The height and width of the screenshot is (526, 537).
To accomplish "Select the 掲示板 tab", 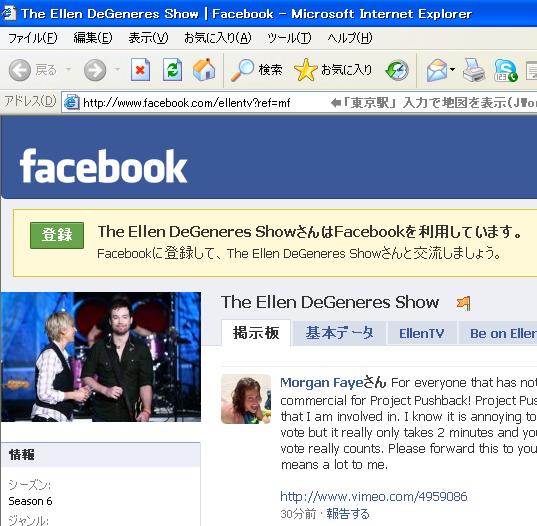I will tap(256, 333).
